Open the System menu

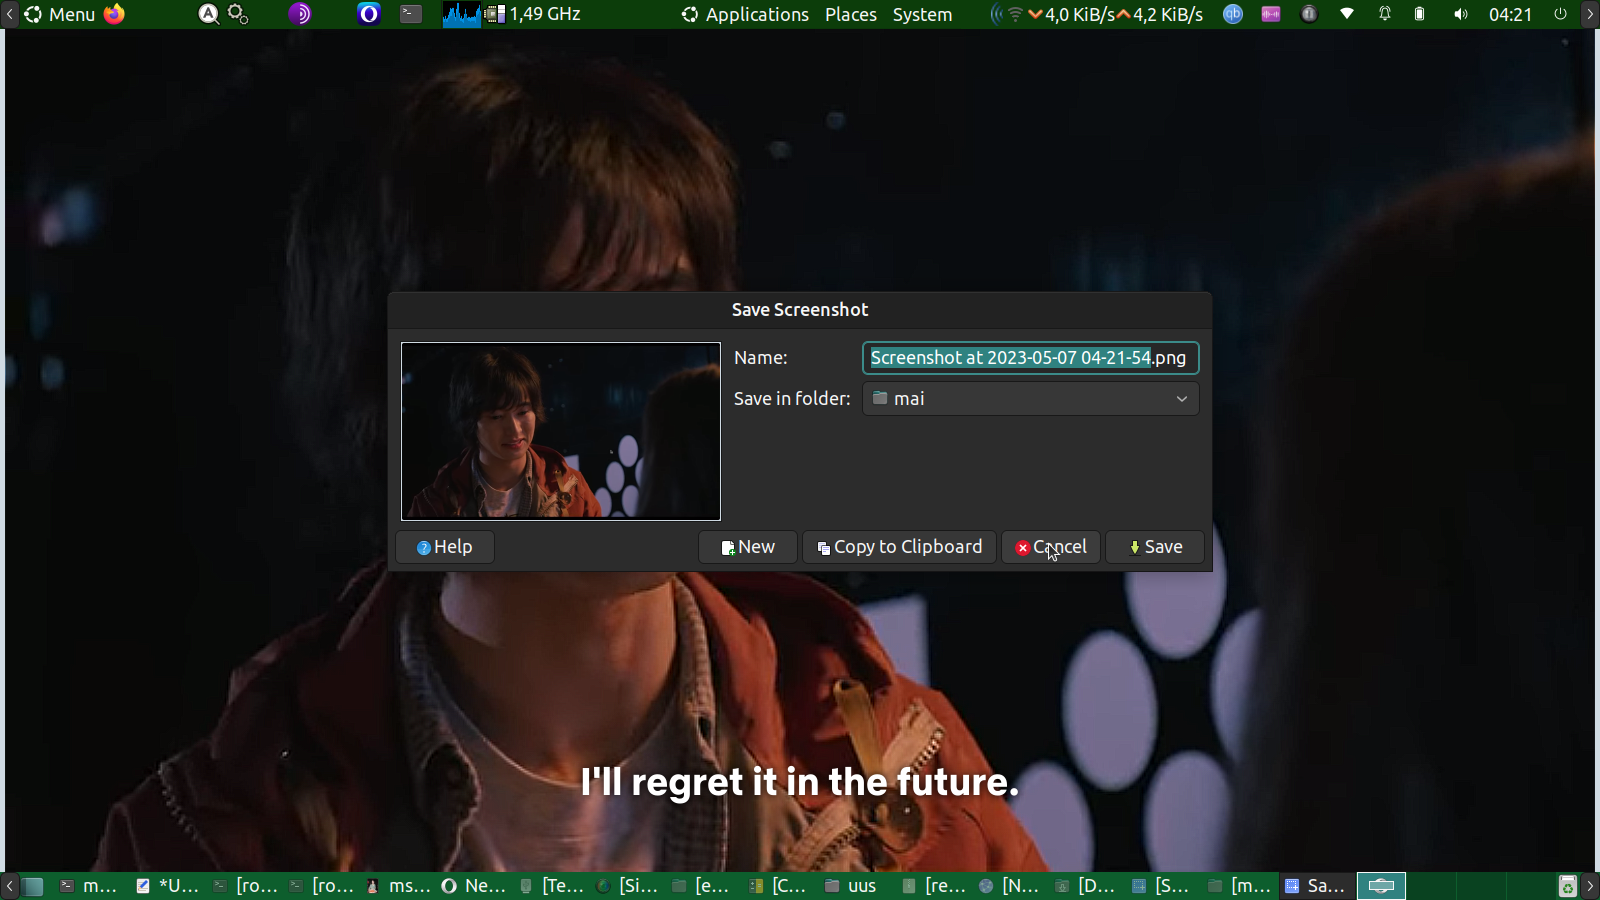point(922,14)
